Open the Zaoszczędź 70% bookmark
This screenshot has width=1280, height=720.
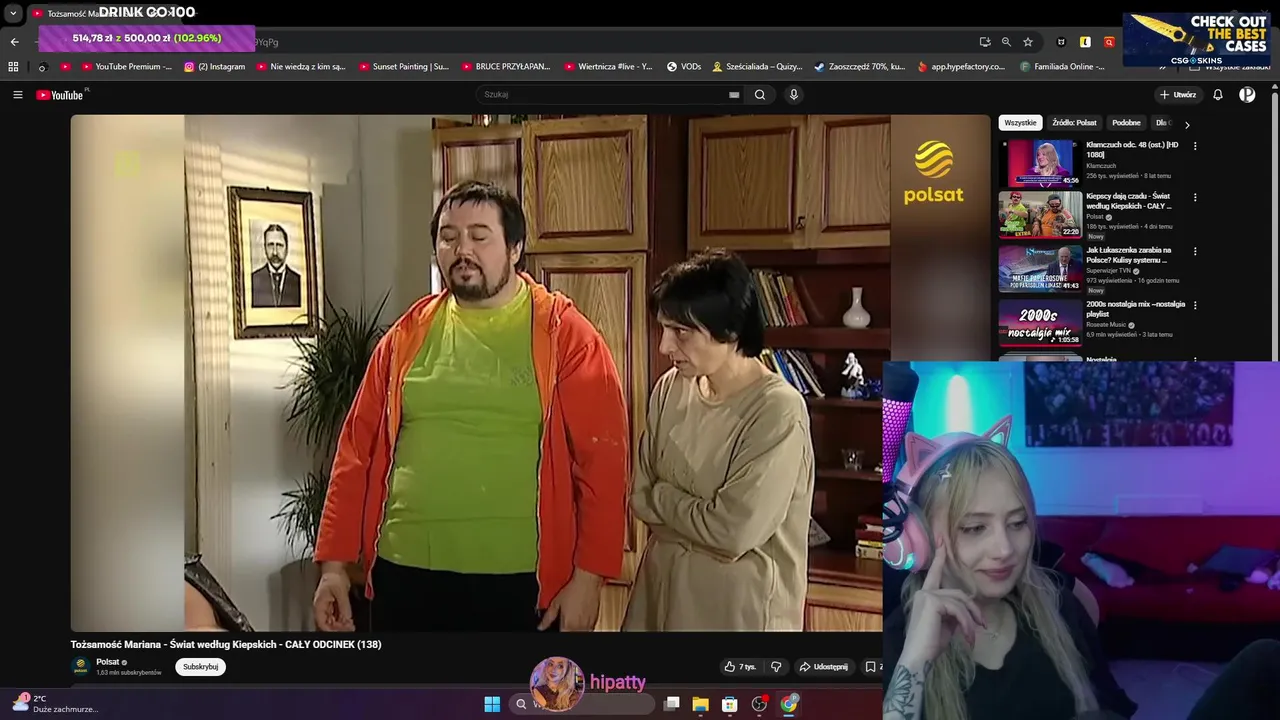(x=859, y=67)
